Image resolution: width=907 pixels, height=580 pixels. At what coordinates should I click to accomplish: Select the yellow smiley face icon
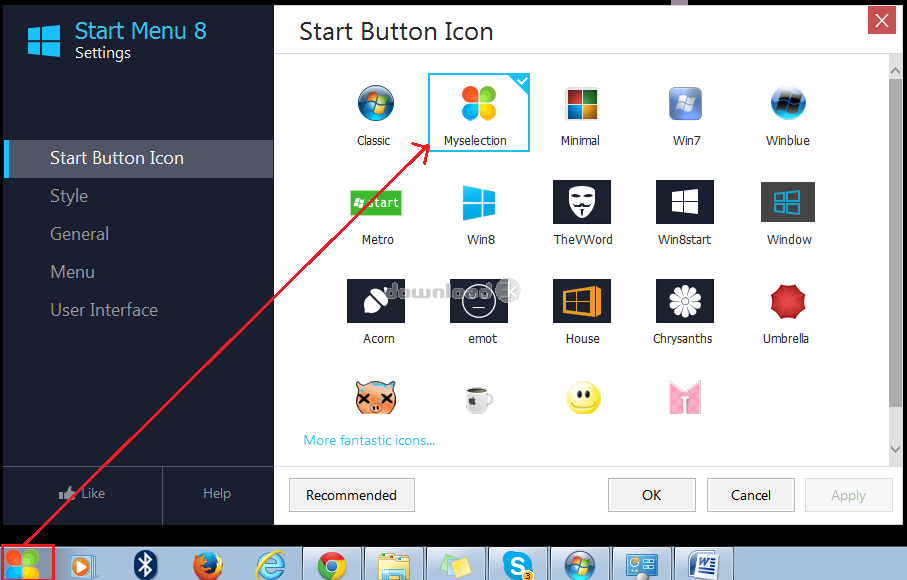click(x=583, y=397)
